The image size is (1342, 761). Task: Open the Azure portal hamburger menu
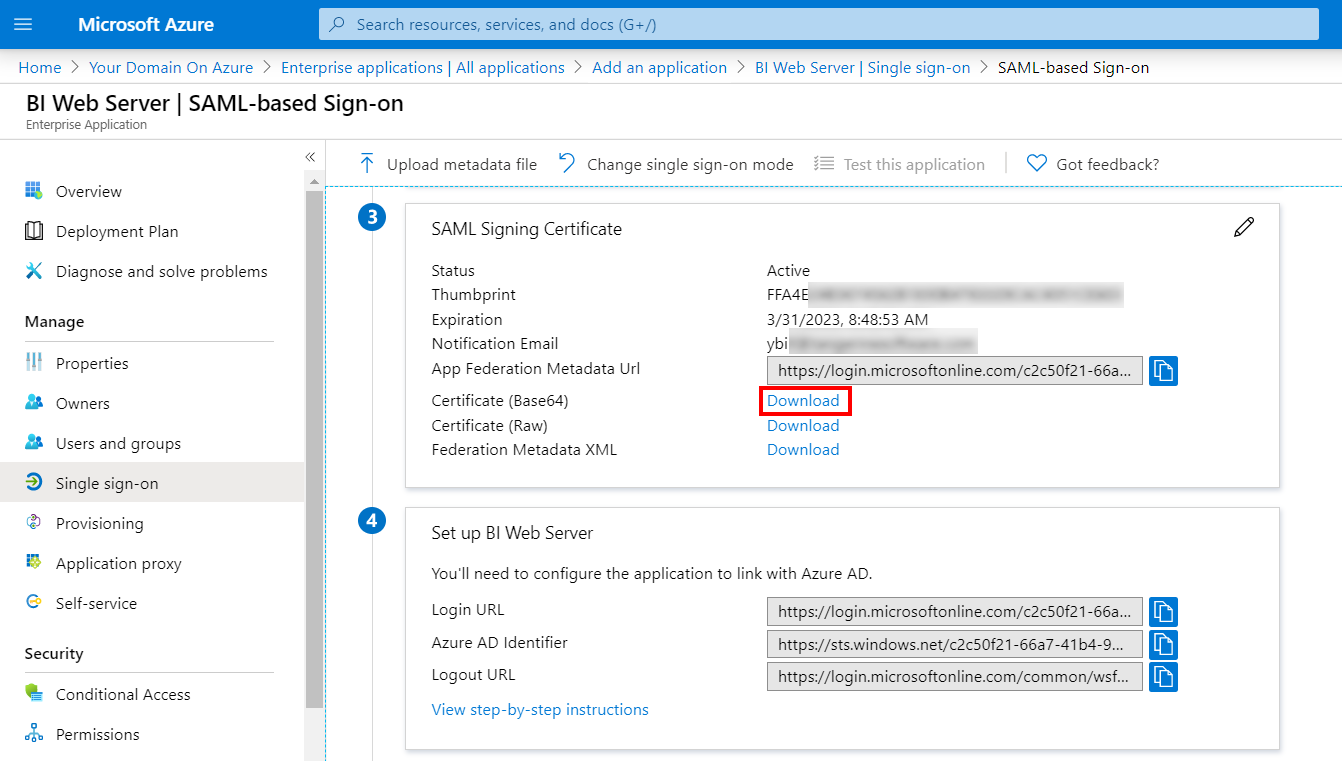23,23
